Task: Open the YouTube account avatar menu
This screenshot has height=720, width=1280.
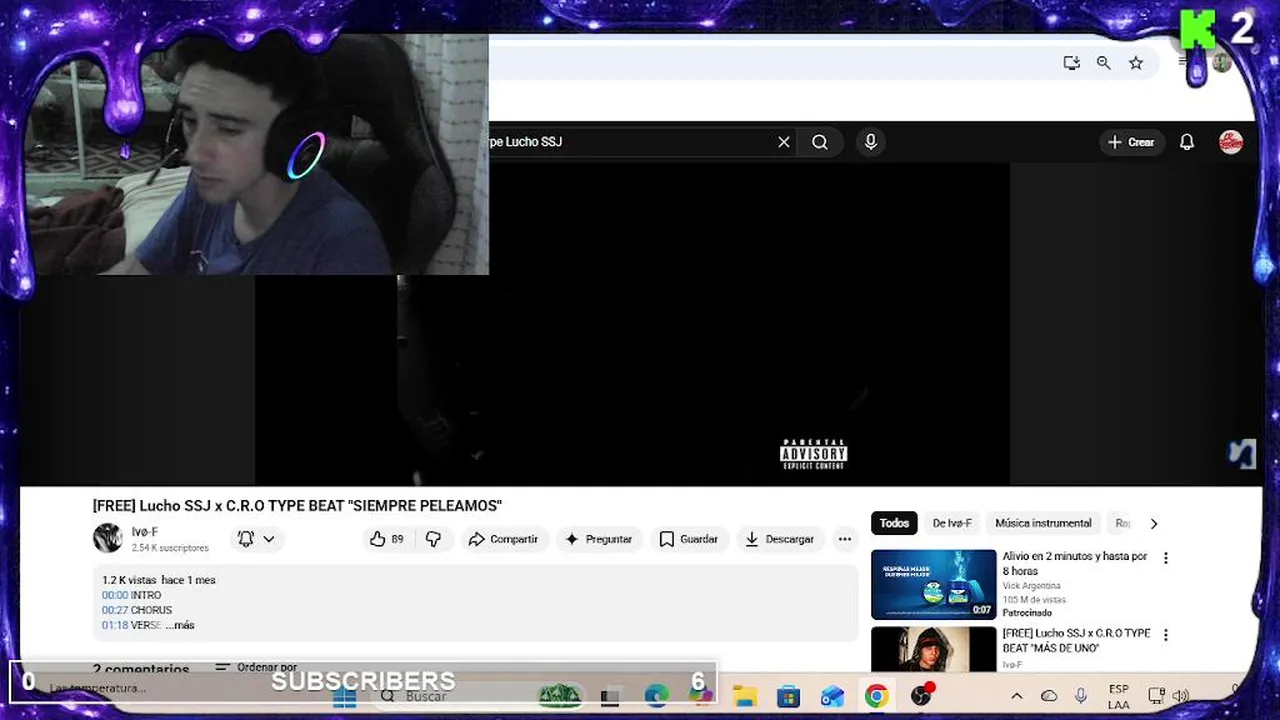Action: pyautogui.click(x=1231, y=142)
